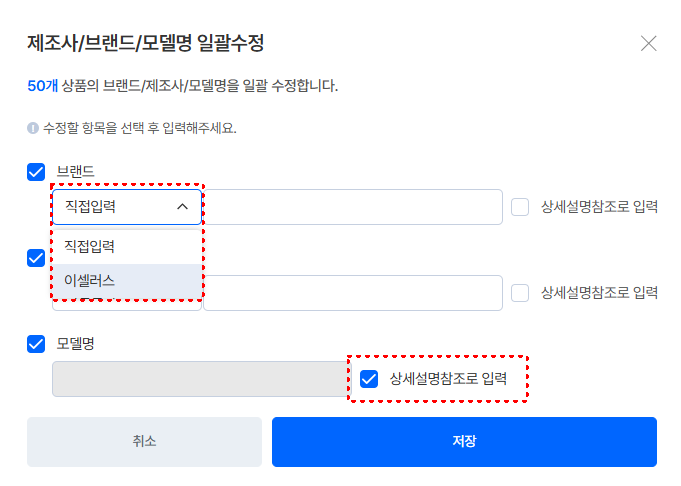Close the 제조사/브랜드/모델명 일괄수정 dialog
The width and height of the screenshot is (681, 486).
coord(648,43)
